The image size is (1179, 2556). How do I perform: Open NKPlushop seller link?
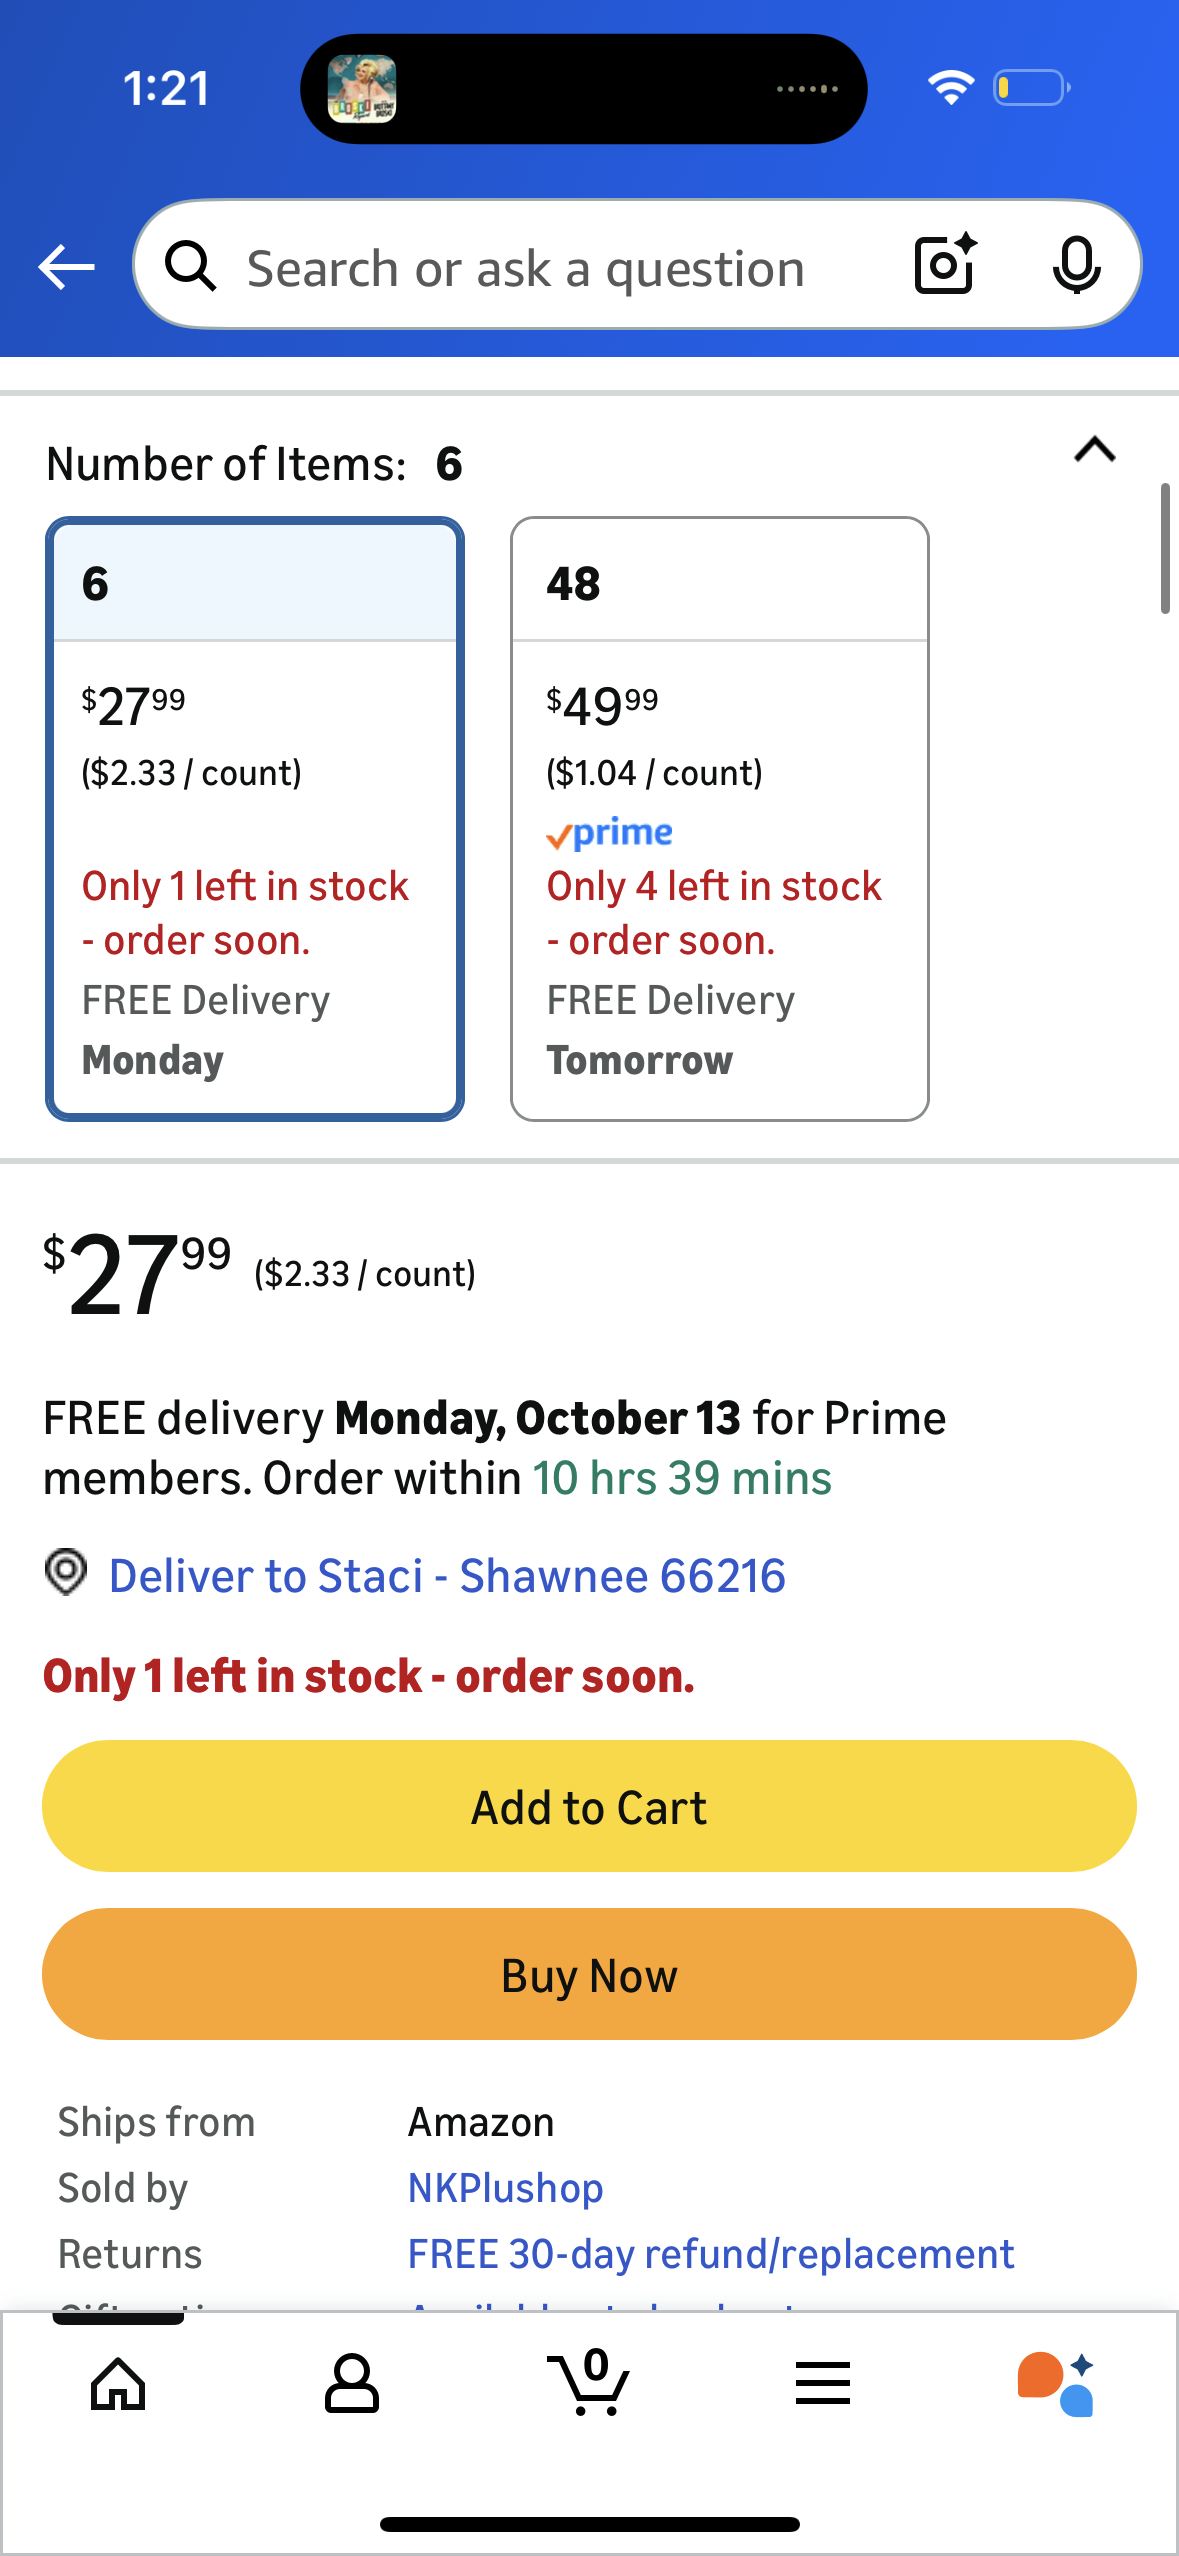coord(505,2188)
